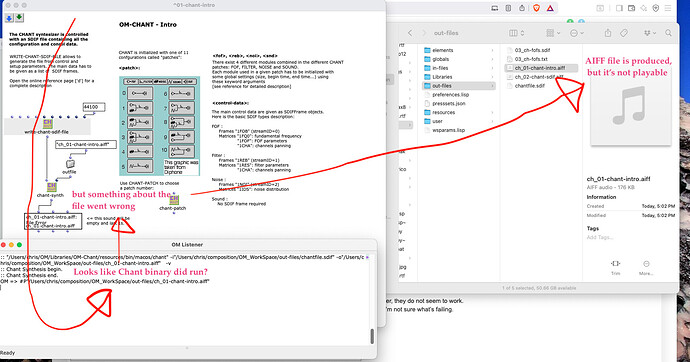Select file chantfile.sdif
690x362 pixels.
530,86
